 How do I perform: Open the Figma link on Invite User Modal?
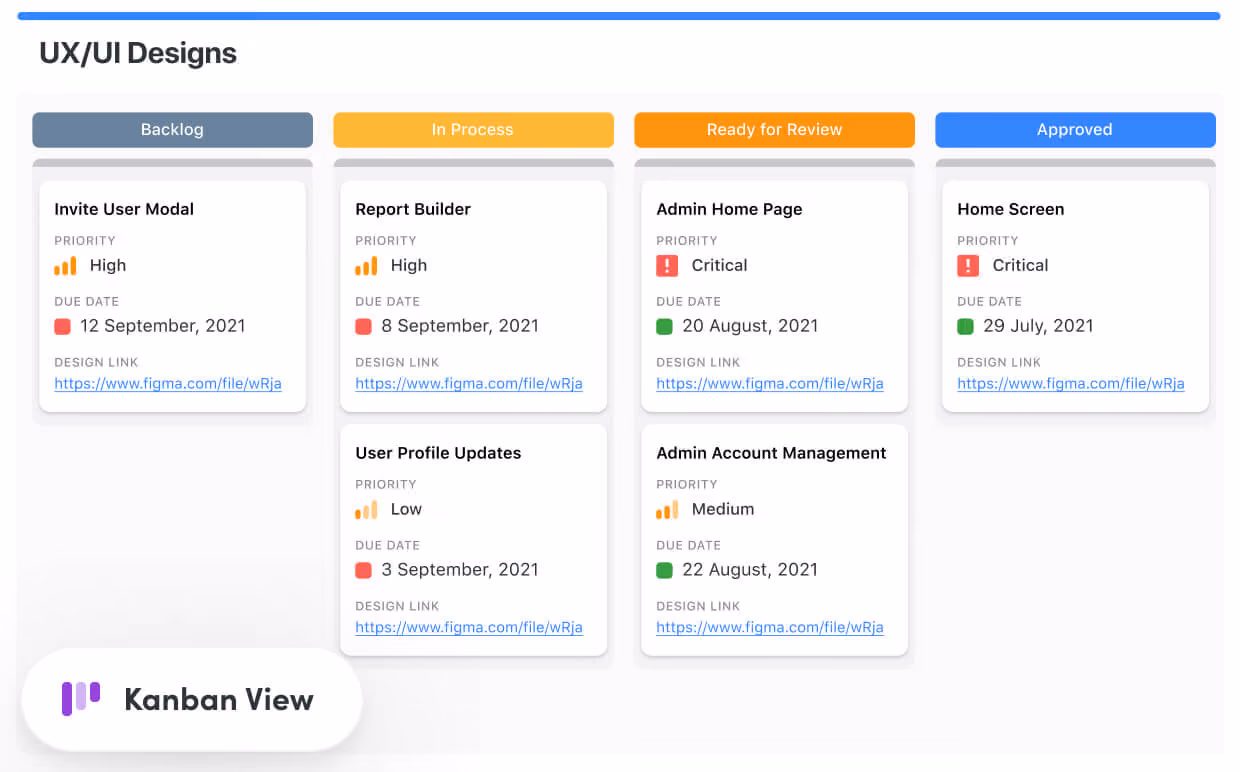tap(168, 384)
